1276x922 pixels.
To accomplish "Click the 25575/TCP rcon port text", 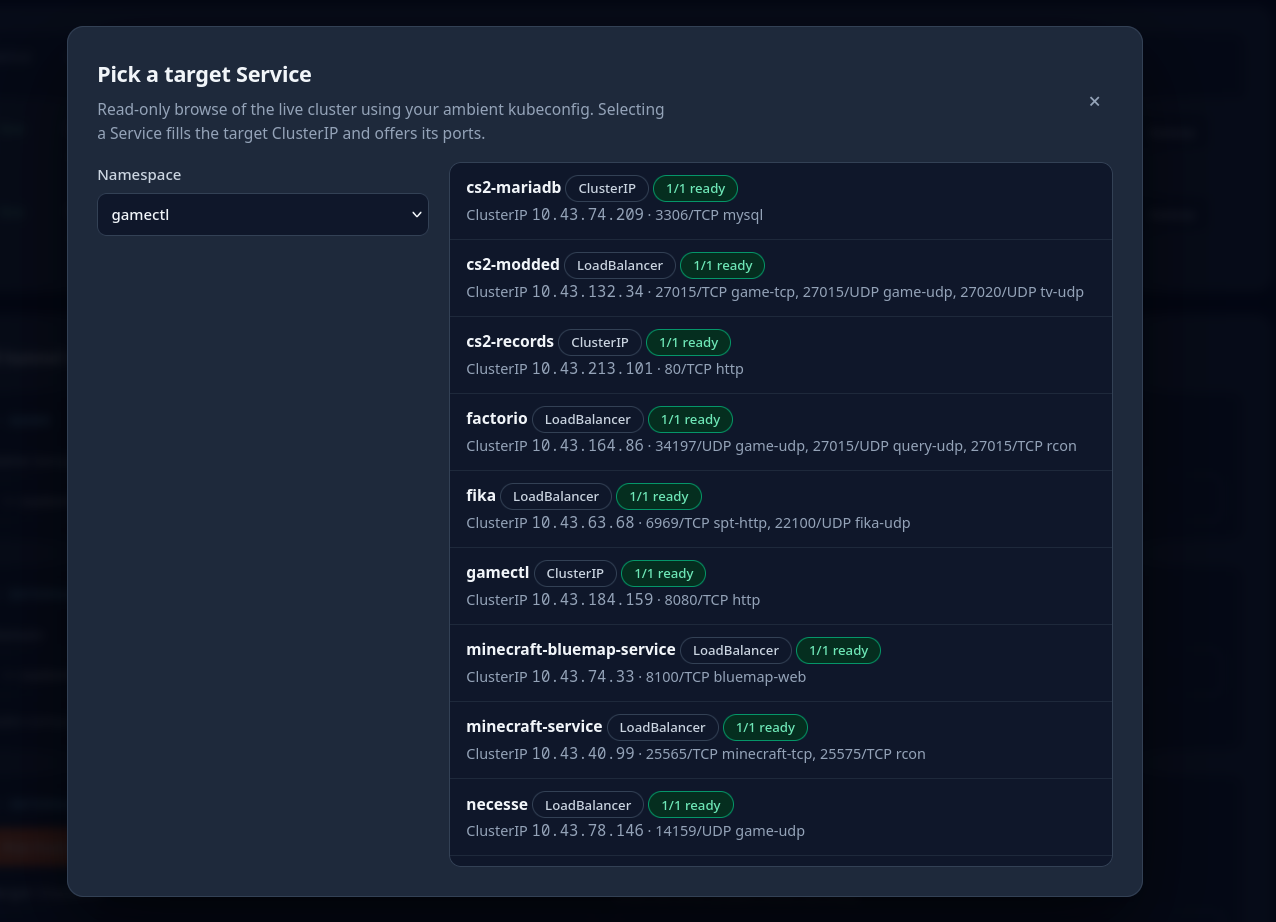I will pos(873,754).
